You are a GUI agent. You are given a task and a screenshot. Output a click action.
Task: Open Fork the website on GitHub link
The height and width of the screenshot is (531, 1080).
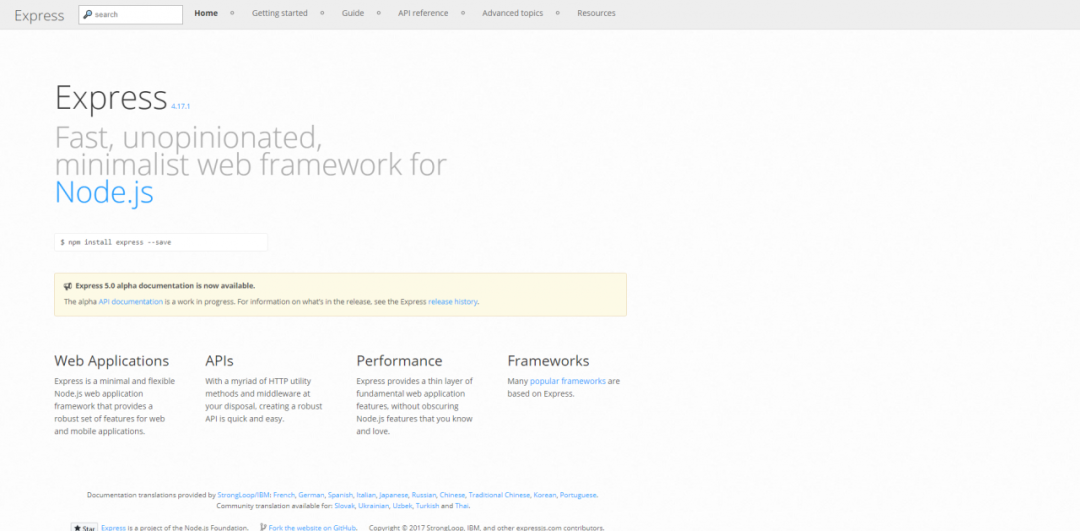(312, 528)
